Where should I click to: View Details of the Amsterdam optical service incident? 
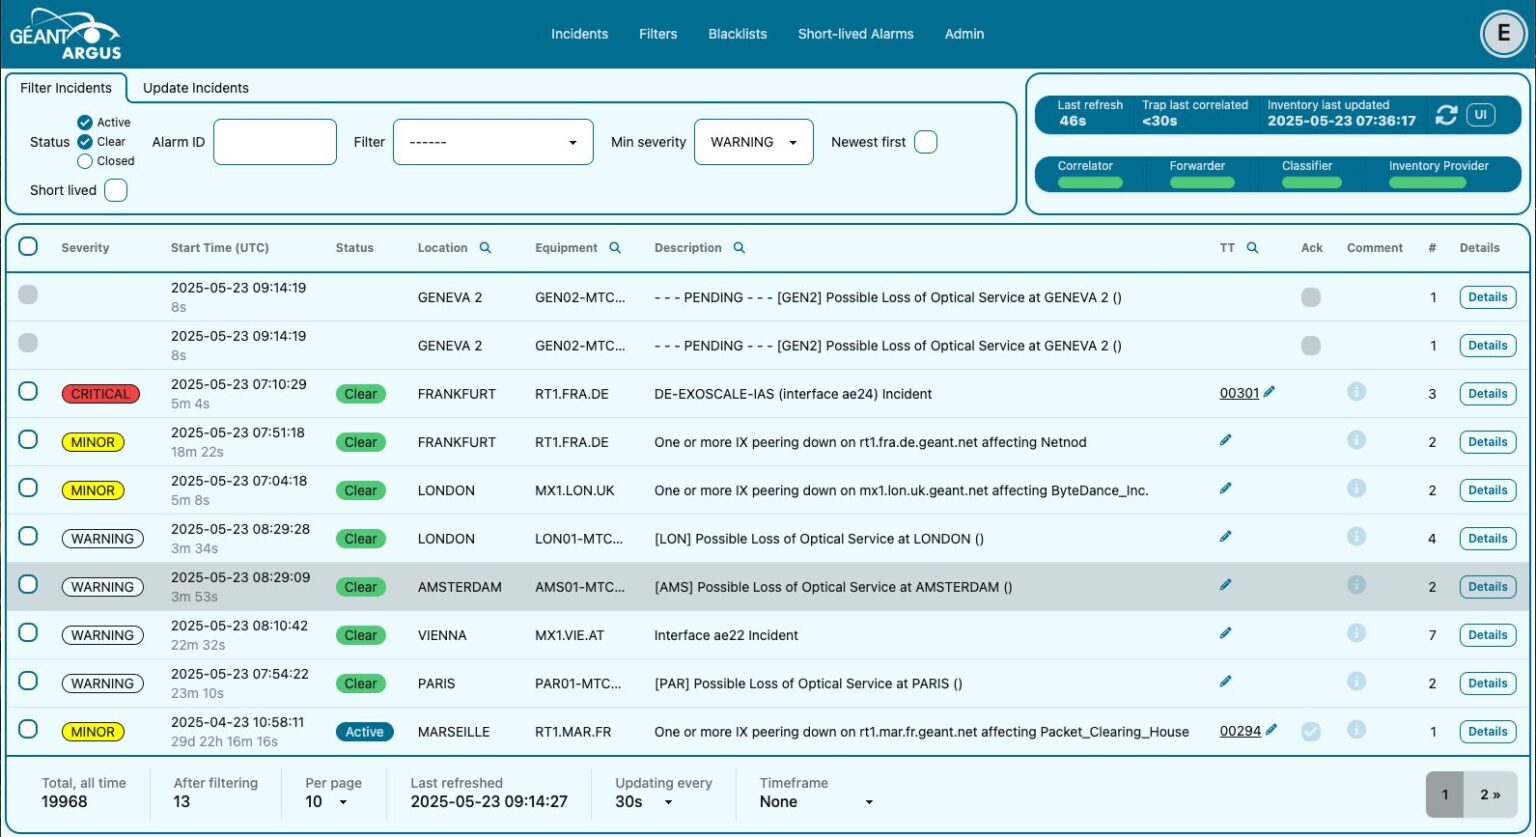[1487, 587]
